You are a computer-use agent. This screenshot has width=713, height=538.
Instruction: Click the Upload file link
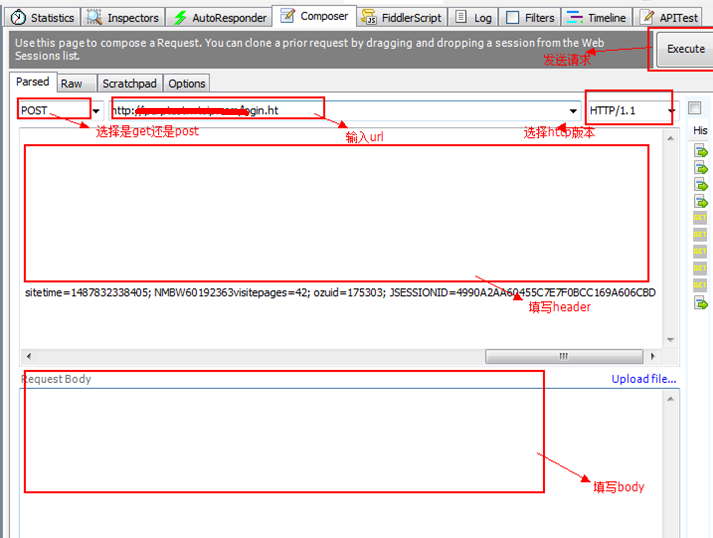click(643, 379)
